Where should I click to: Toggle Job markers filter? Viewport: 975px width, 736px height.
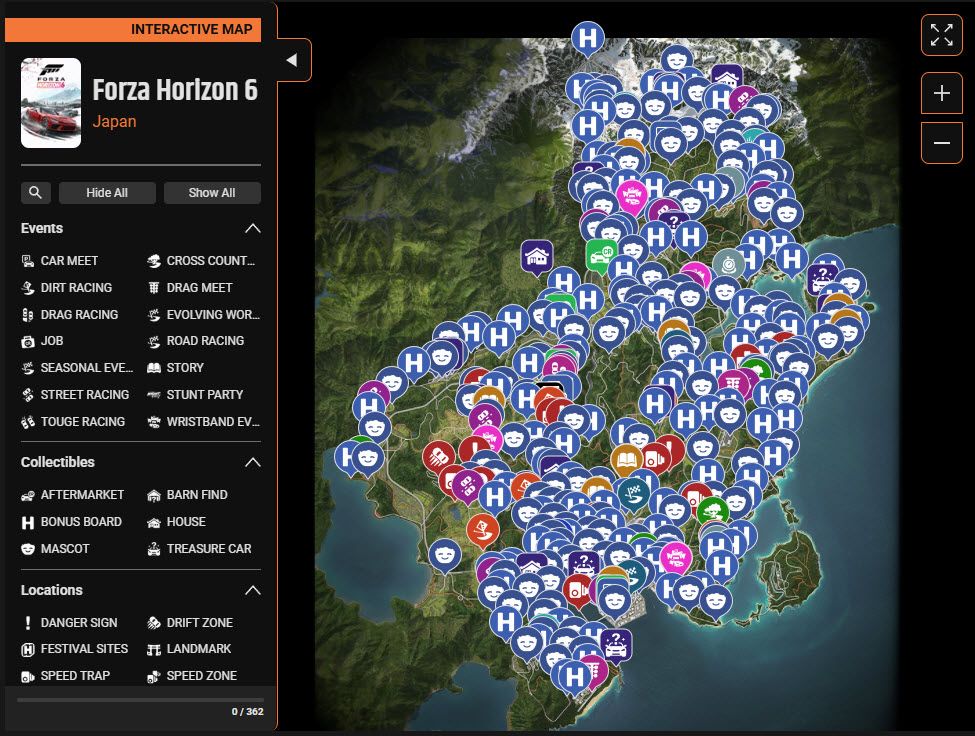pos(42,341)
